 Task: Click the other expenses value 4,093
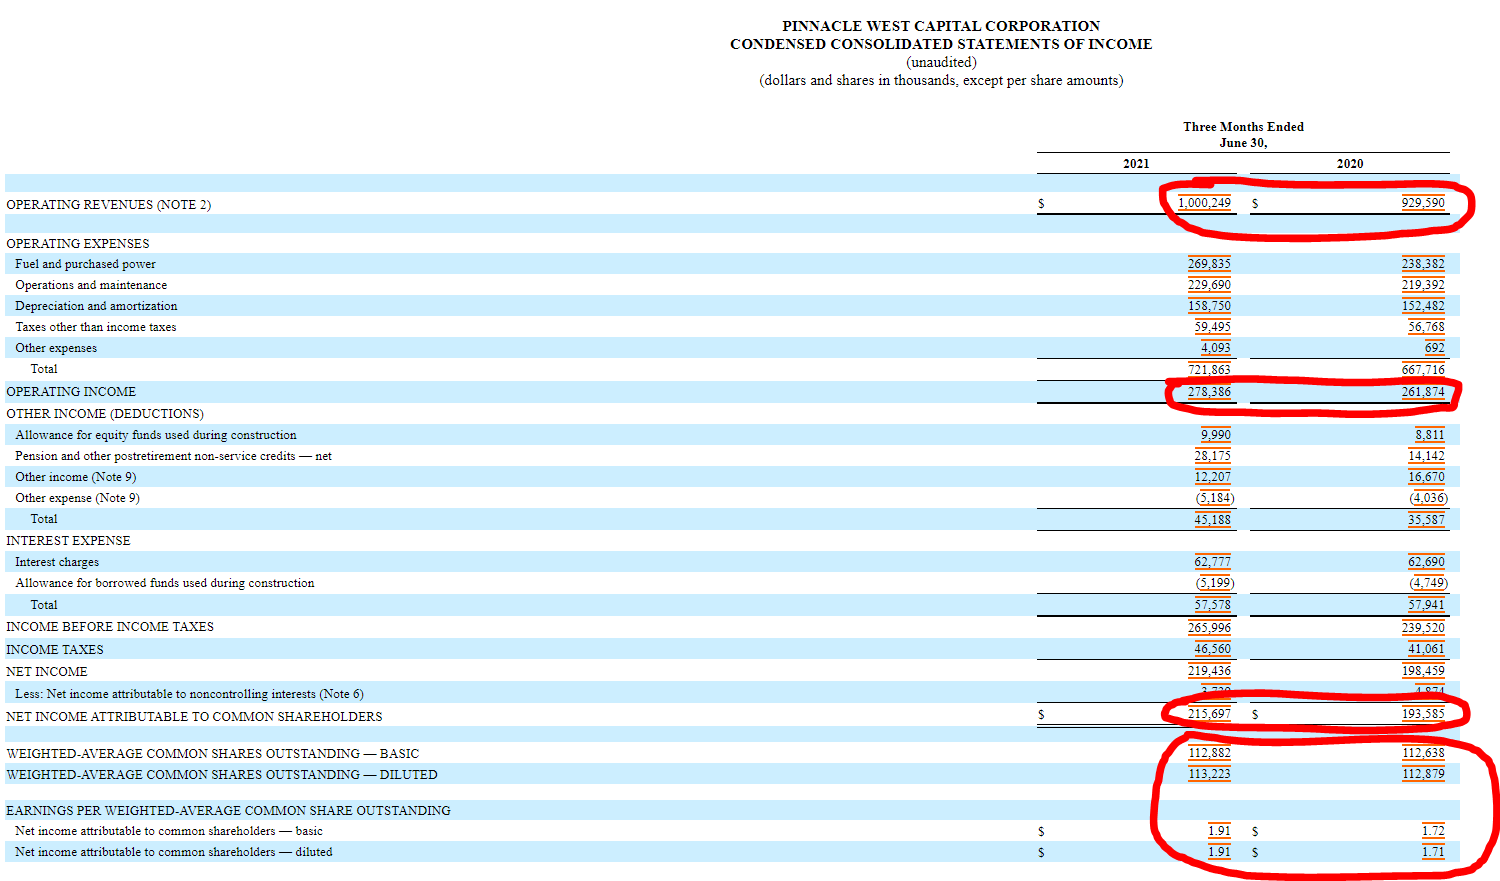tap(1216, 348)
